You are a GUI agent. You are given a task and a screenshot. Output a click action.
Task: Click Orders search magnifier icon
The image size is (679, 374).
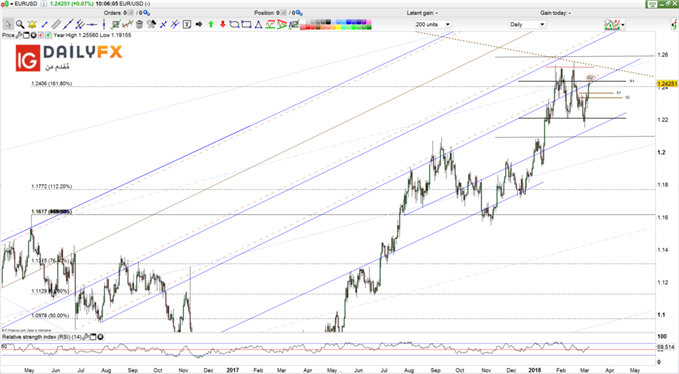(146, 13)
